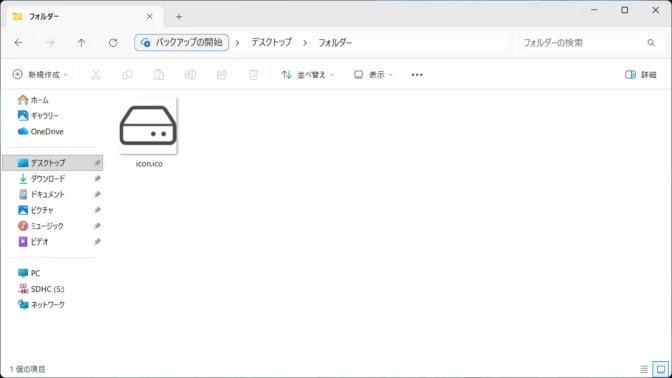672x378 pixels.
Task: Click the 1 個の項目 status text
Action: (27, 369)
